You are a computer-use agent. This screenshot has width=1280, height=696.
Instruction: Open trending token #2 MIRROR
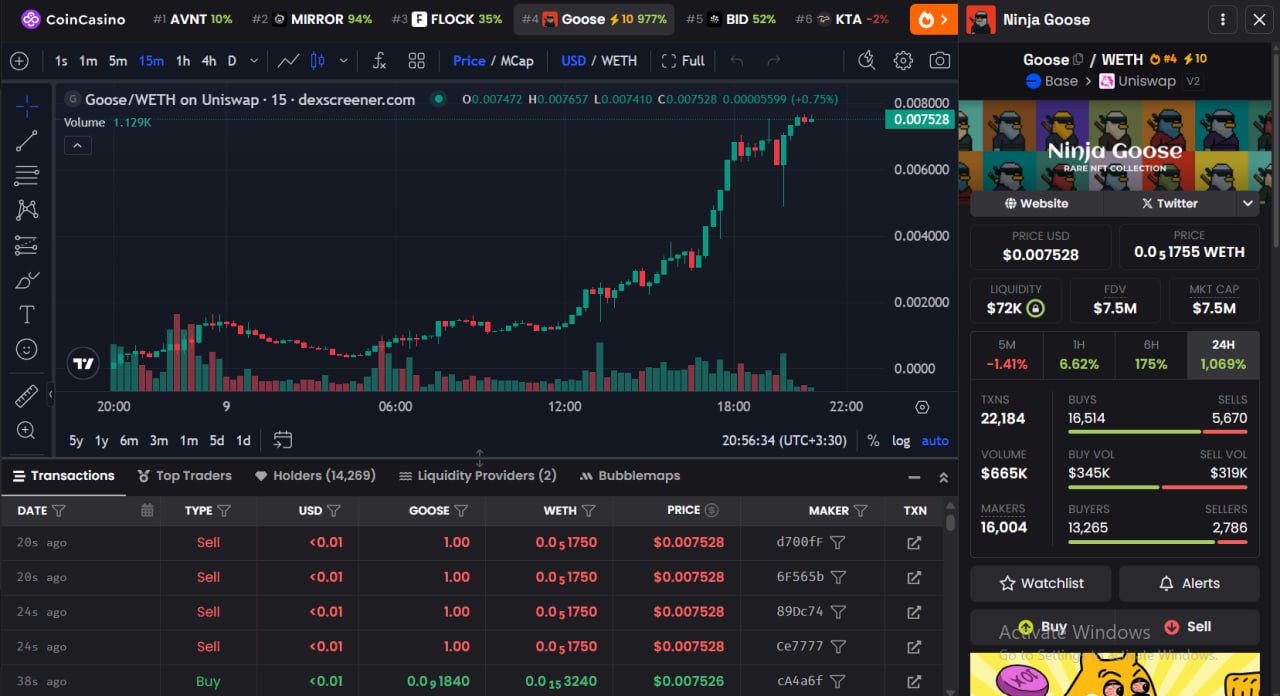pyautogui.click(x=312, y=19)
